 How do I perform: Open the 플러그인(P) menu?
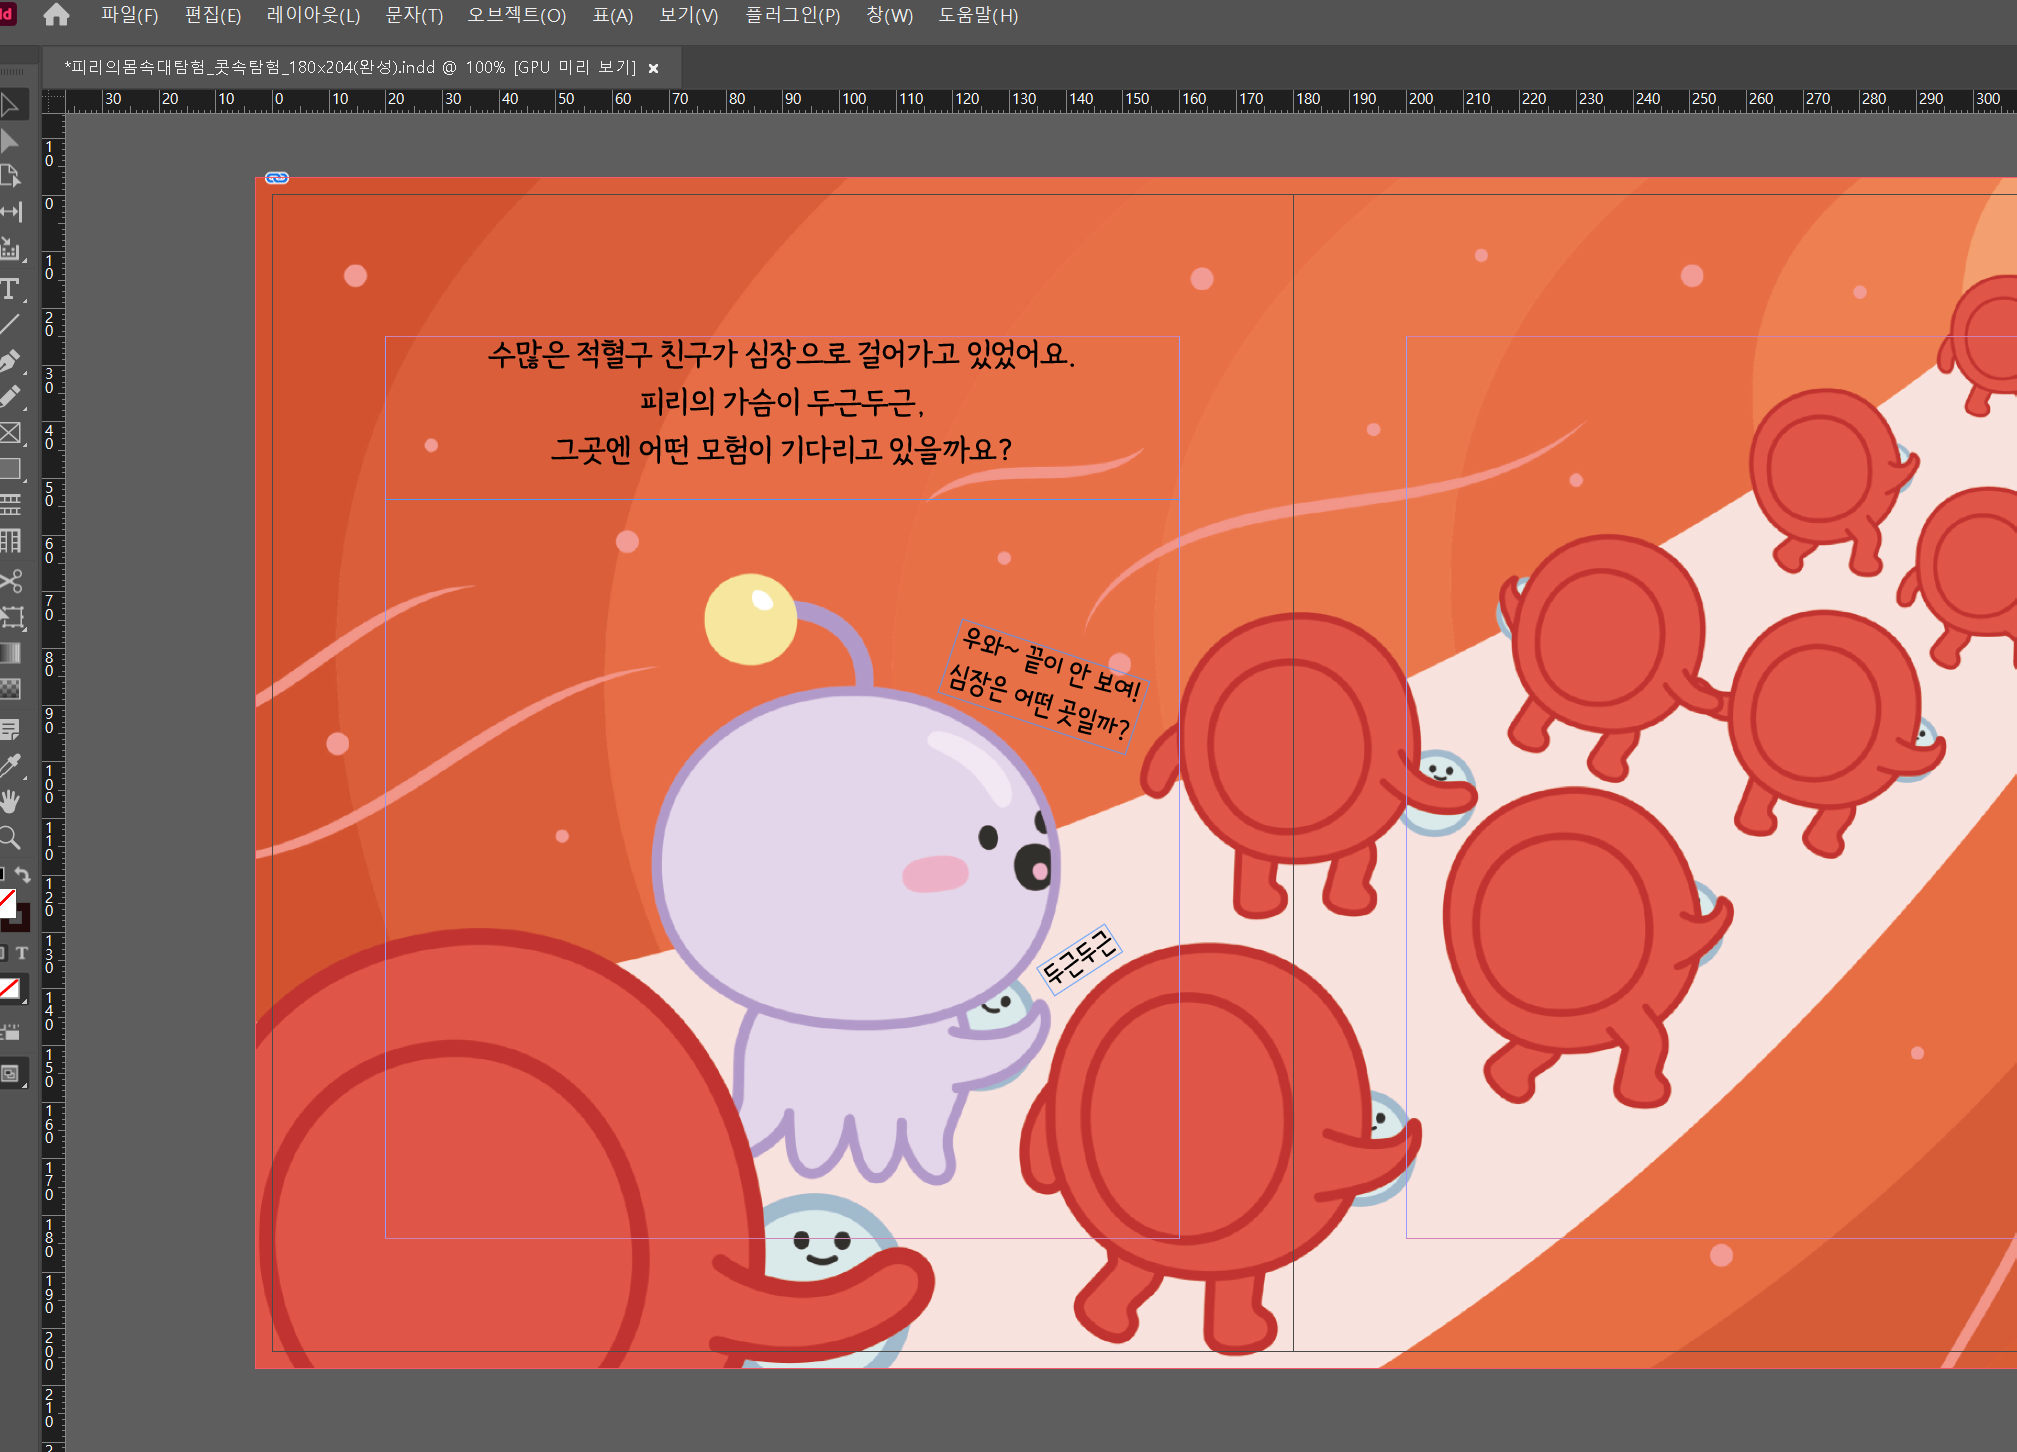coord(793,15)
